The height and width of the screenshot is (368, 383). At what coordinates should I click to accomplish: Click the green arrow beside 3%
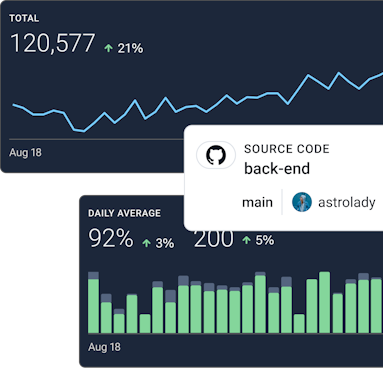[x=146, y=243]
